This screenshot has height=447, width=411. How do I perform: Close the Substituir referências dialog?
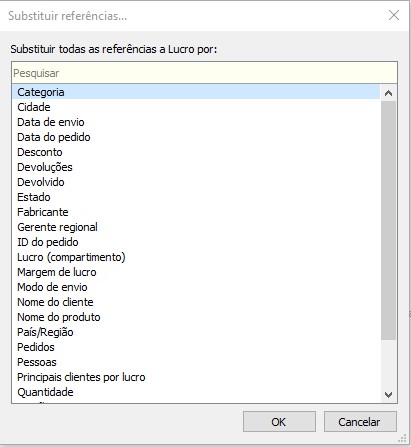[x=394, y=15]
